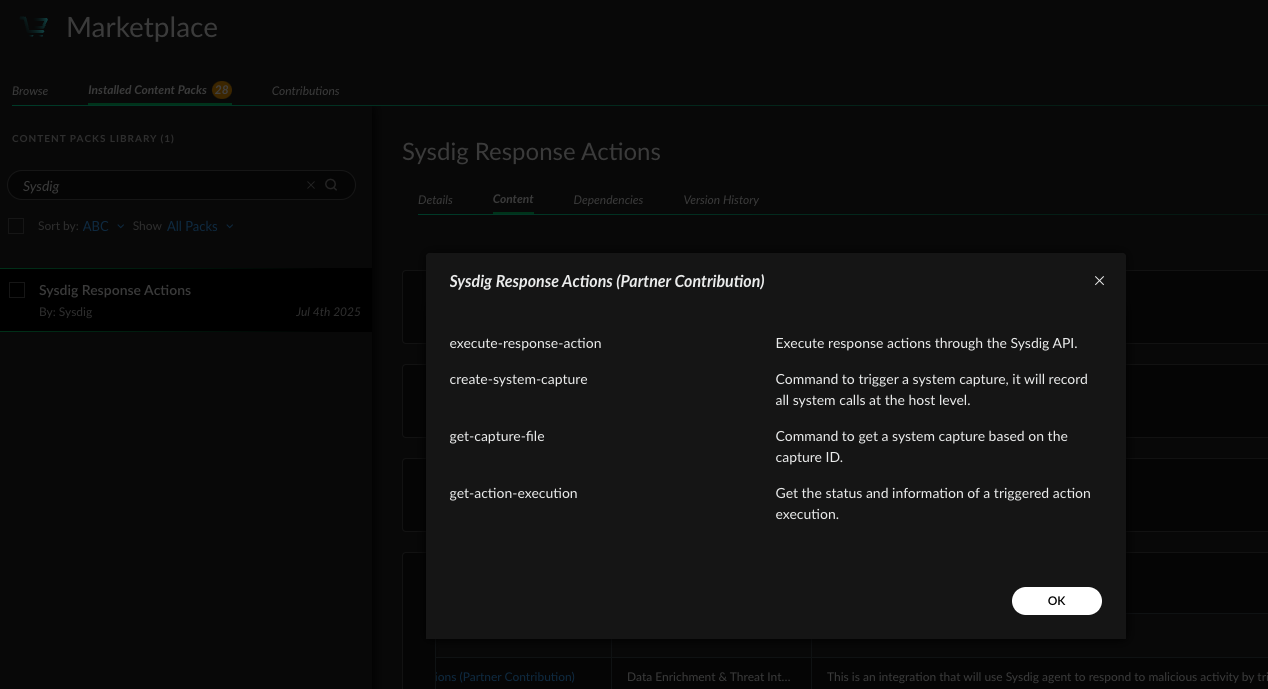Viewport: 1268px width, 689px height.
Task: View the Version History tab
Action: [721, 200]
